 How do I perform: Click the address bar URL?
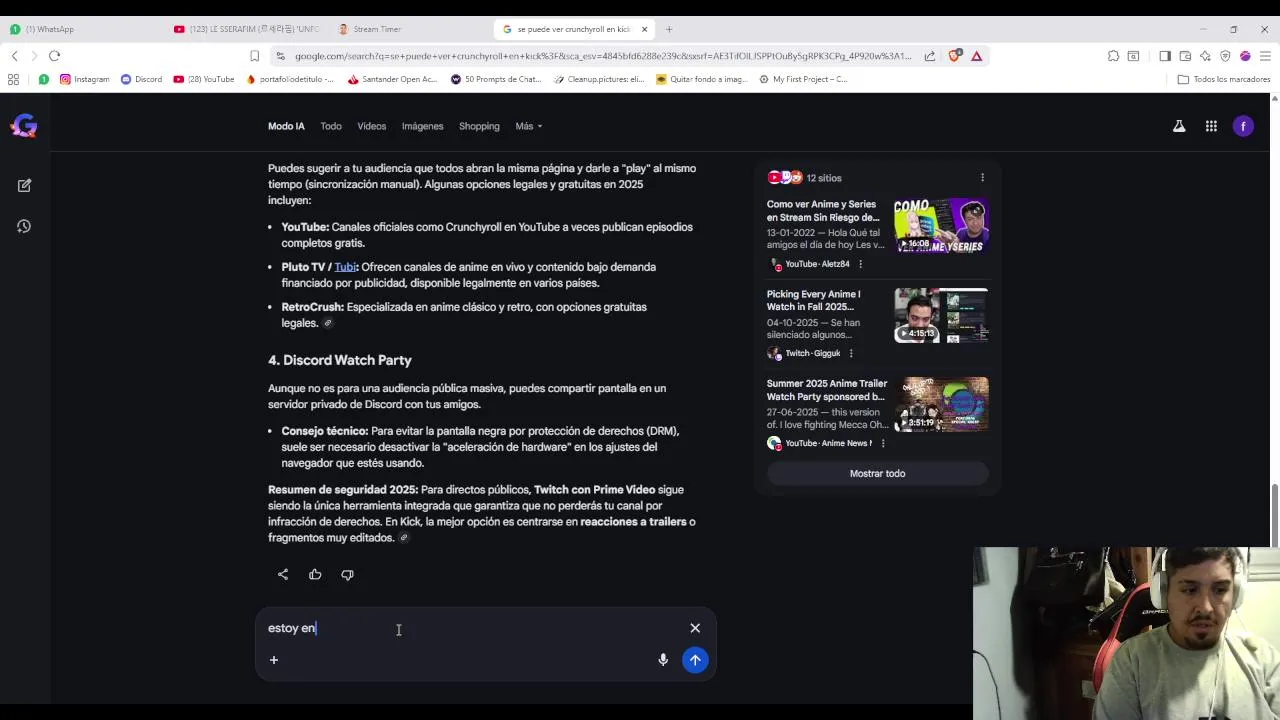click(x=603, y=56)
